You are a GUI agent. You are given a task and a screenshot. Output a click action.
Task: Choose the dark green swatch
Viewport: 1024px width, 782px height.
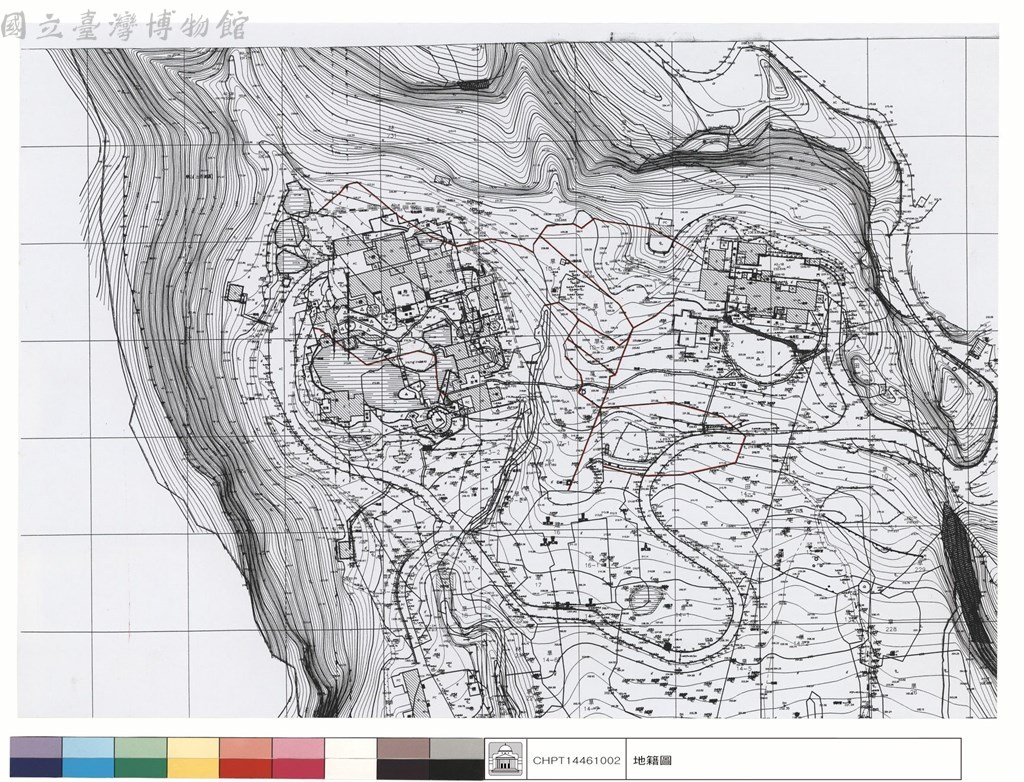point(141,768)
